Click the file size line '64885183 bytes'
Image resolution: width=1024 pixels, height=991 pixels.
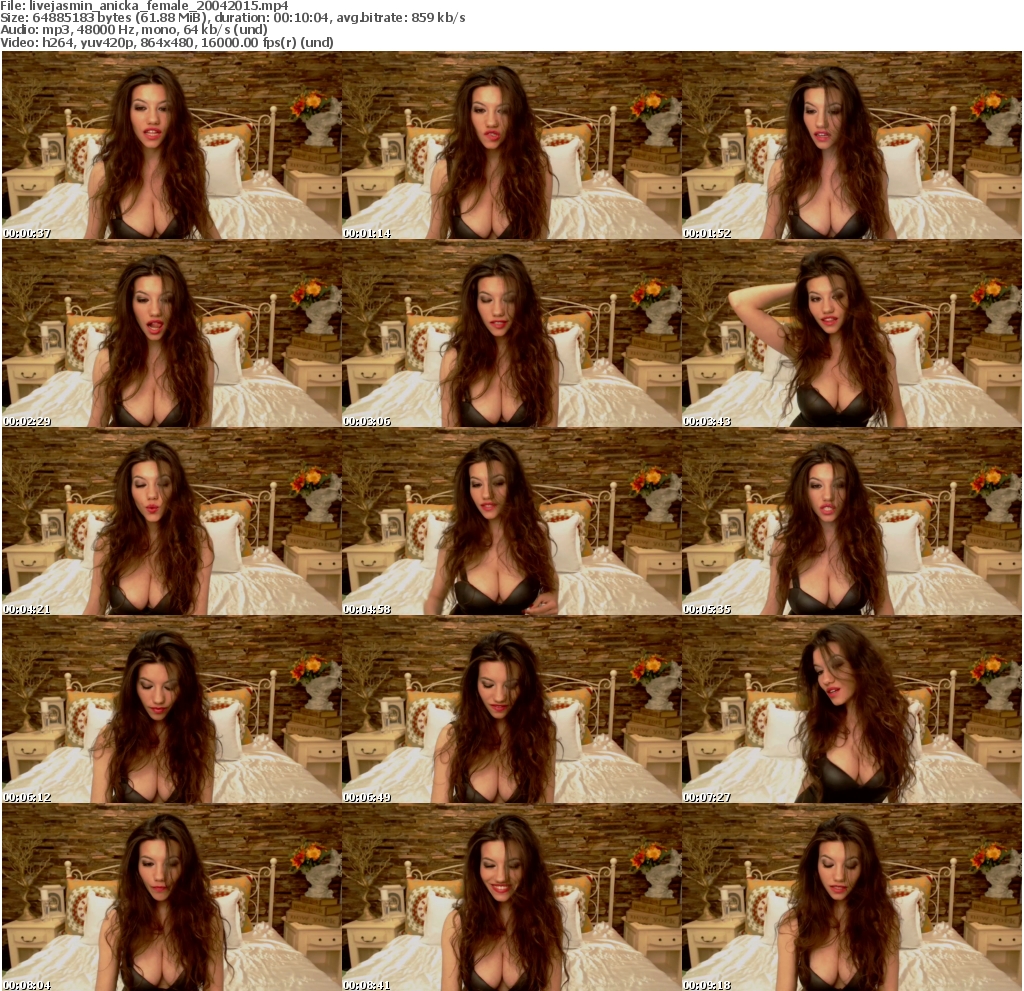point(232,18)
